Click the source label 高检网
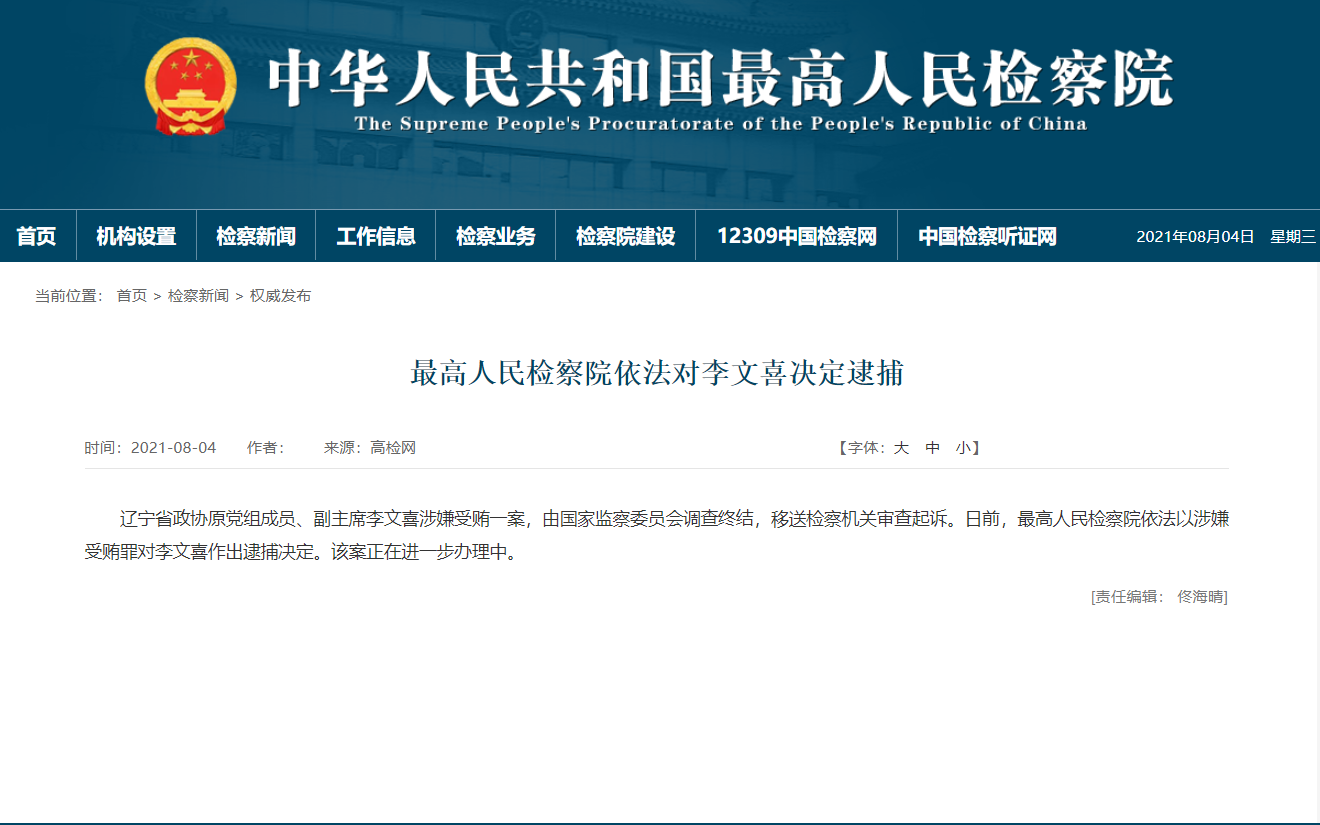This screenshot has width=1320, height=825. (x=393, y=448)
